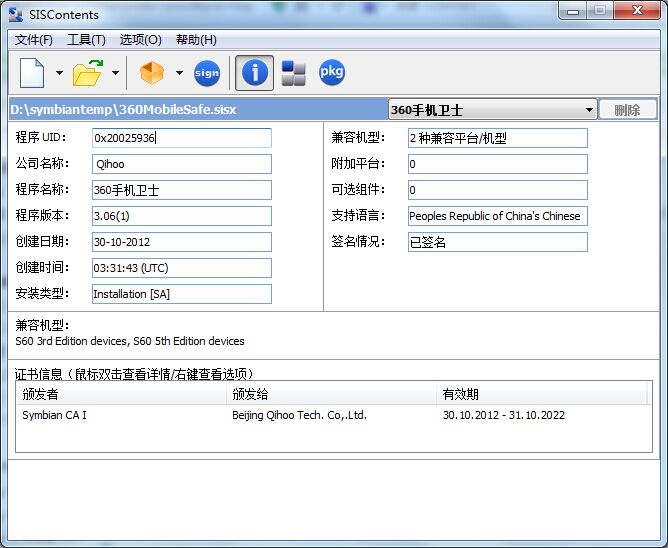Click the 安装类型 field showing Installation [SA]

coord(182,294)
